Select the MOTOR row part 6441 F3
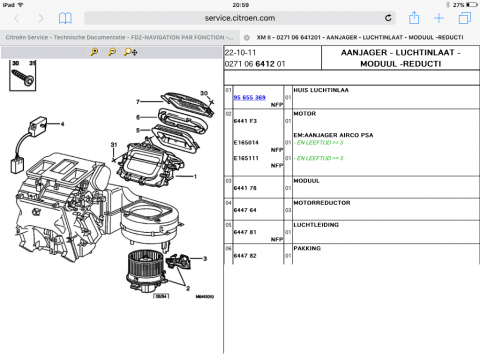The height and width of the screenshot is (360, 480). coord(245,121)
